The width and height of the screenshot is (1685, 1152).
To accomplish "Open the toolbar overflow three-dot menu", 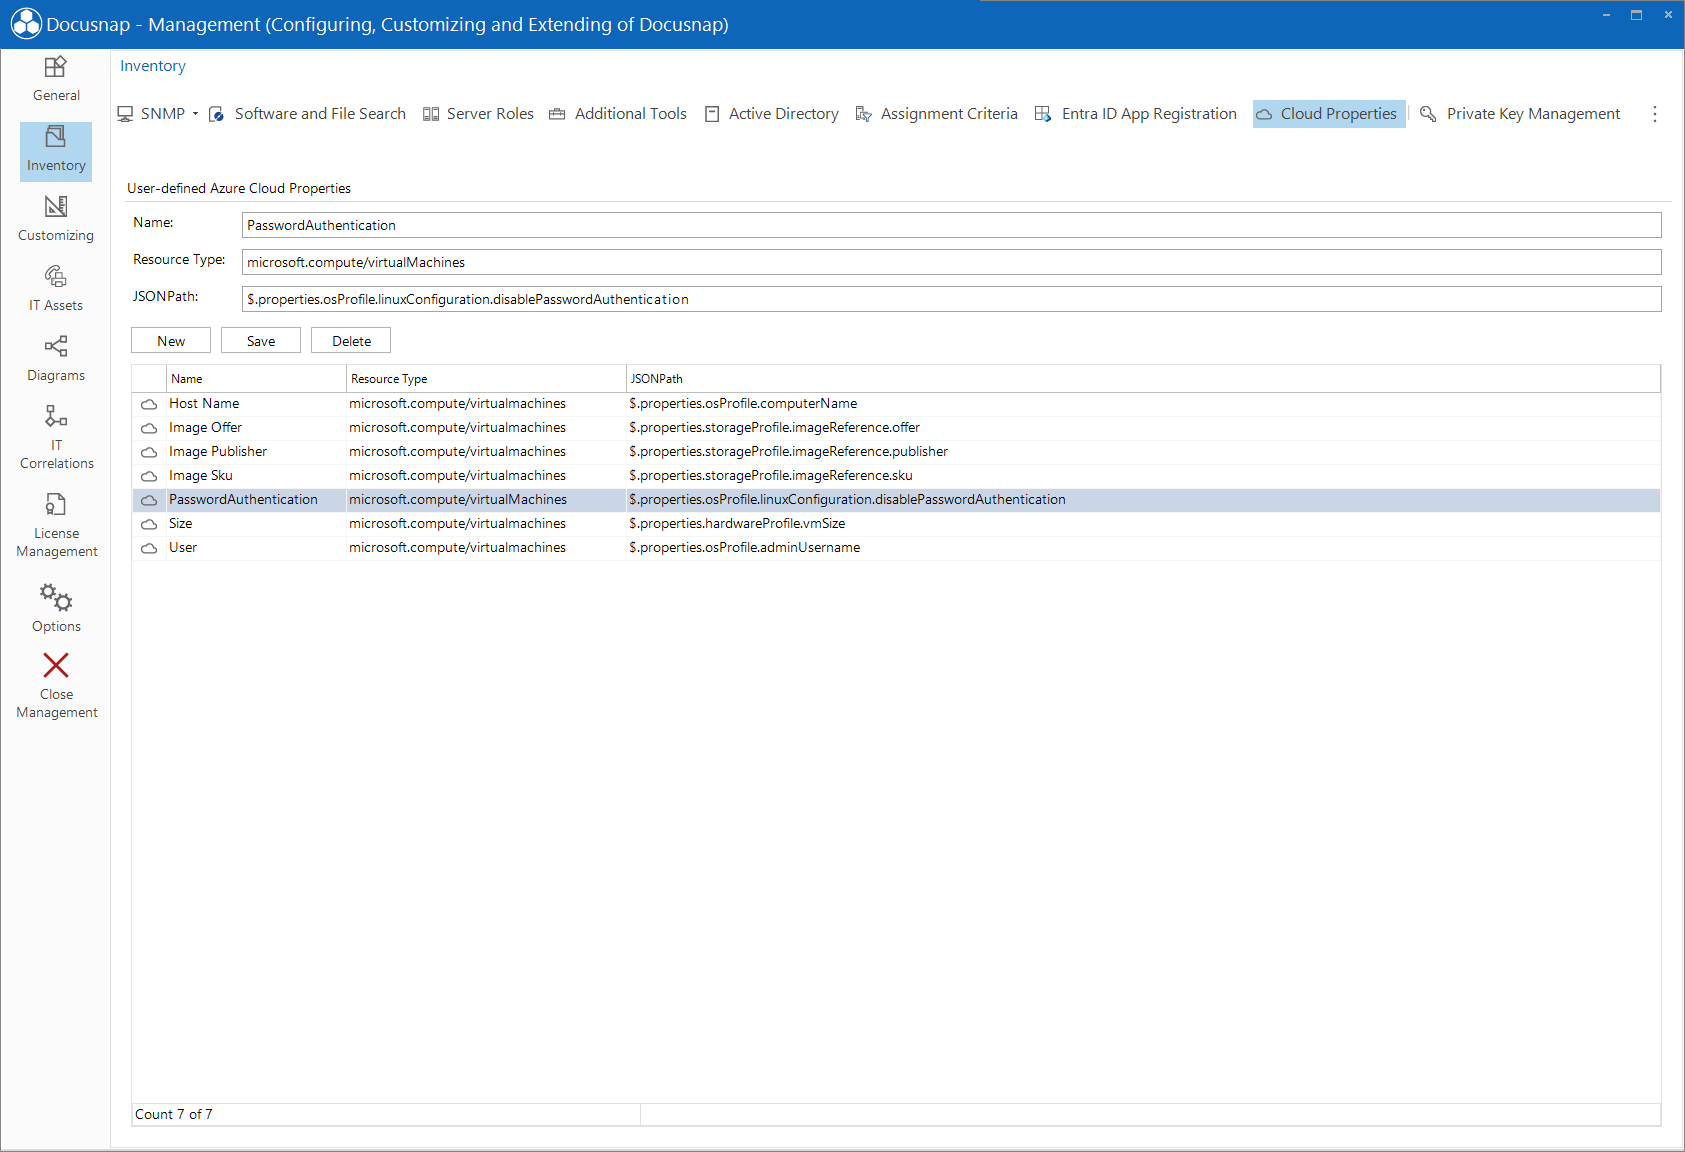I will tap(1655, 114).
